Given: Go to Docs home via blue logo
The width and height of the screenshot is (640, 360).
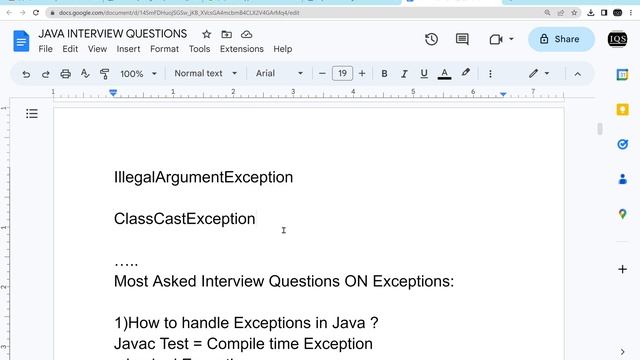Looking at the screenshot, I should 21,41.
